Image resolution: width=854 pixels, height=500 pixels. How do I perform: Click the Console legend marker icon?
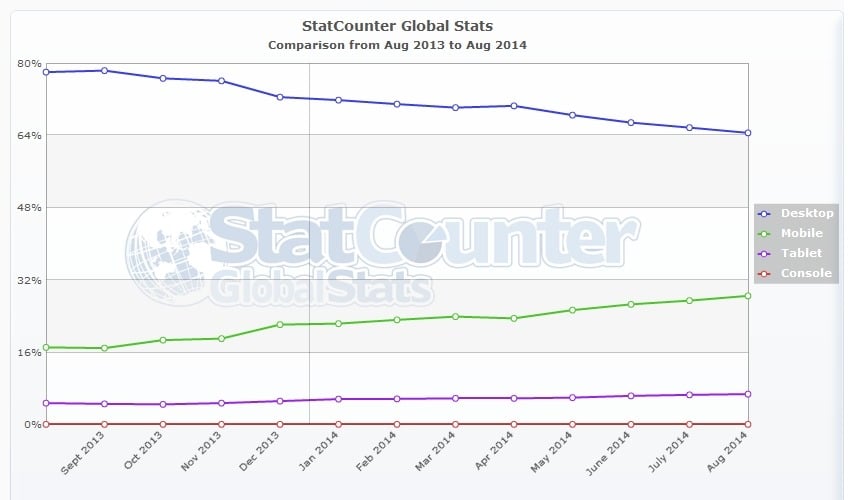[x=767, y=273]
